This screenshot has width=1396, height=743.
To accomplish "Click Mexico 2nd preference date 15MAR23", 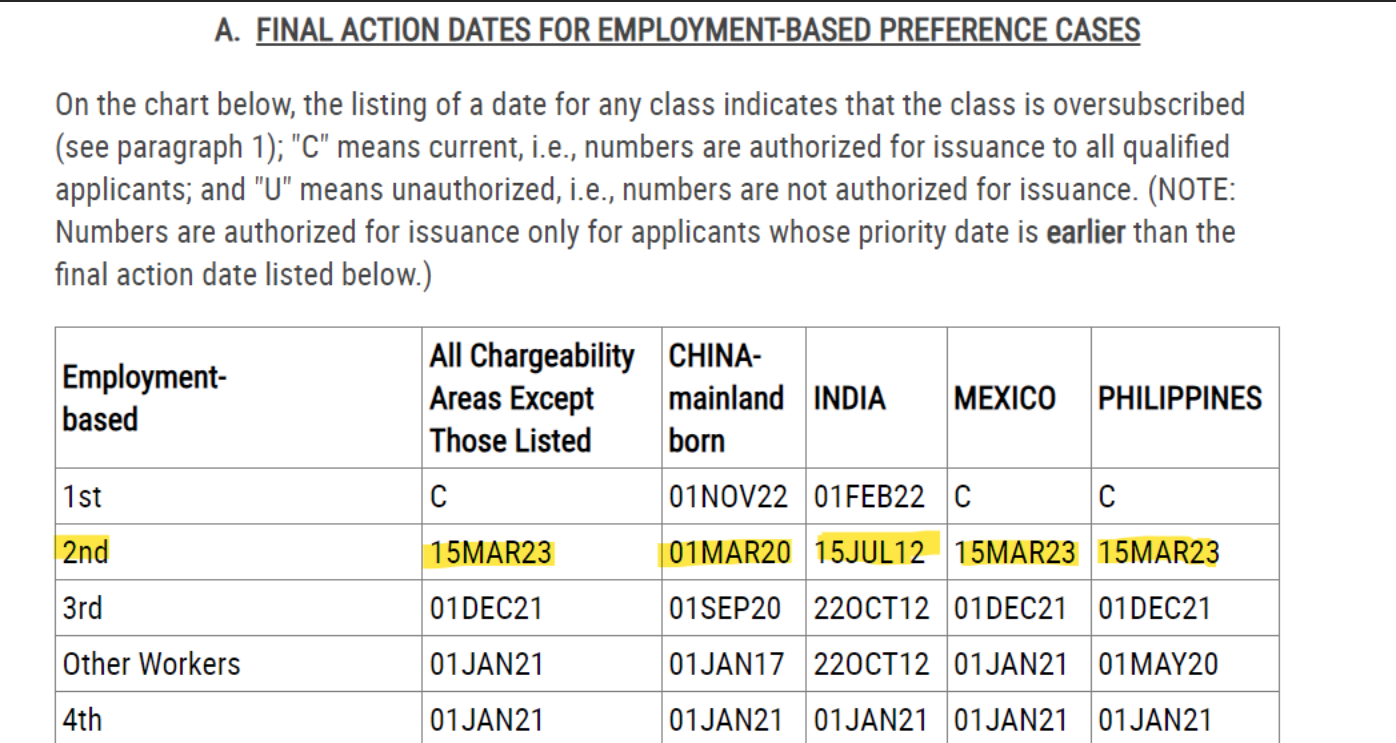I will point(1016,553).
